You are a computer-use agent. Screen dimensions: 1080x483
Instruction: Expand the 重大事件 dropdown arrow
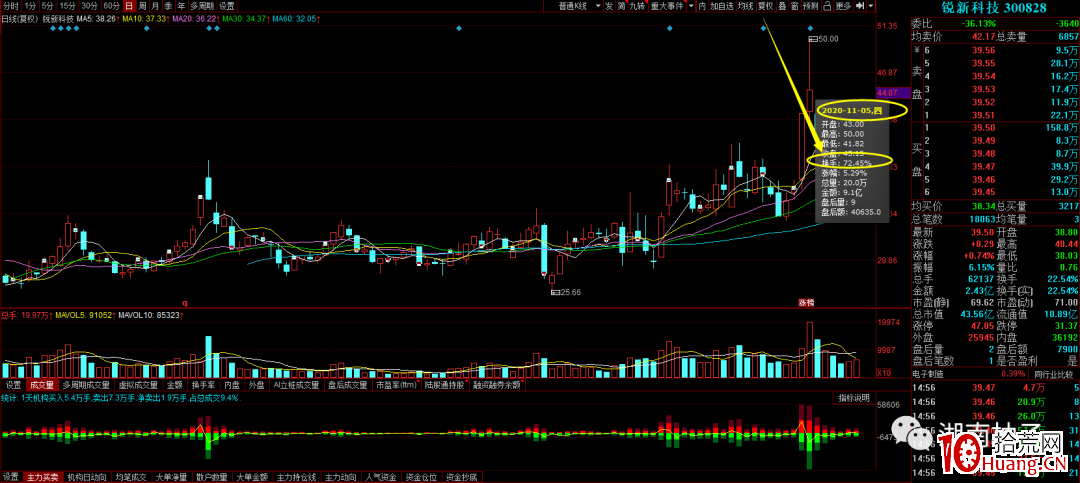(x=691, y=6)
